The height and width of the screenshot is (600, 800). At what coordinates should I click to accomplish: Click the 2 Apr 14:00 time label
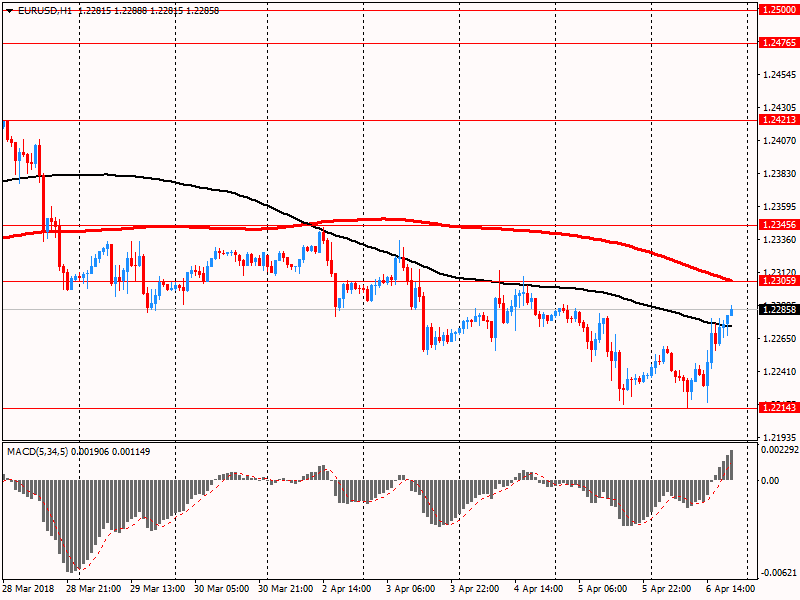[x=346, y=589]
